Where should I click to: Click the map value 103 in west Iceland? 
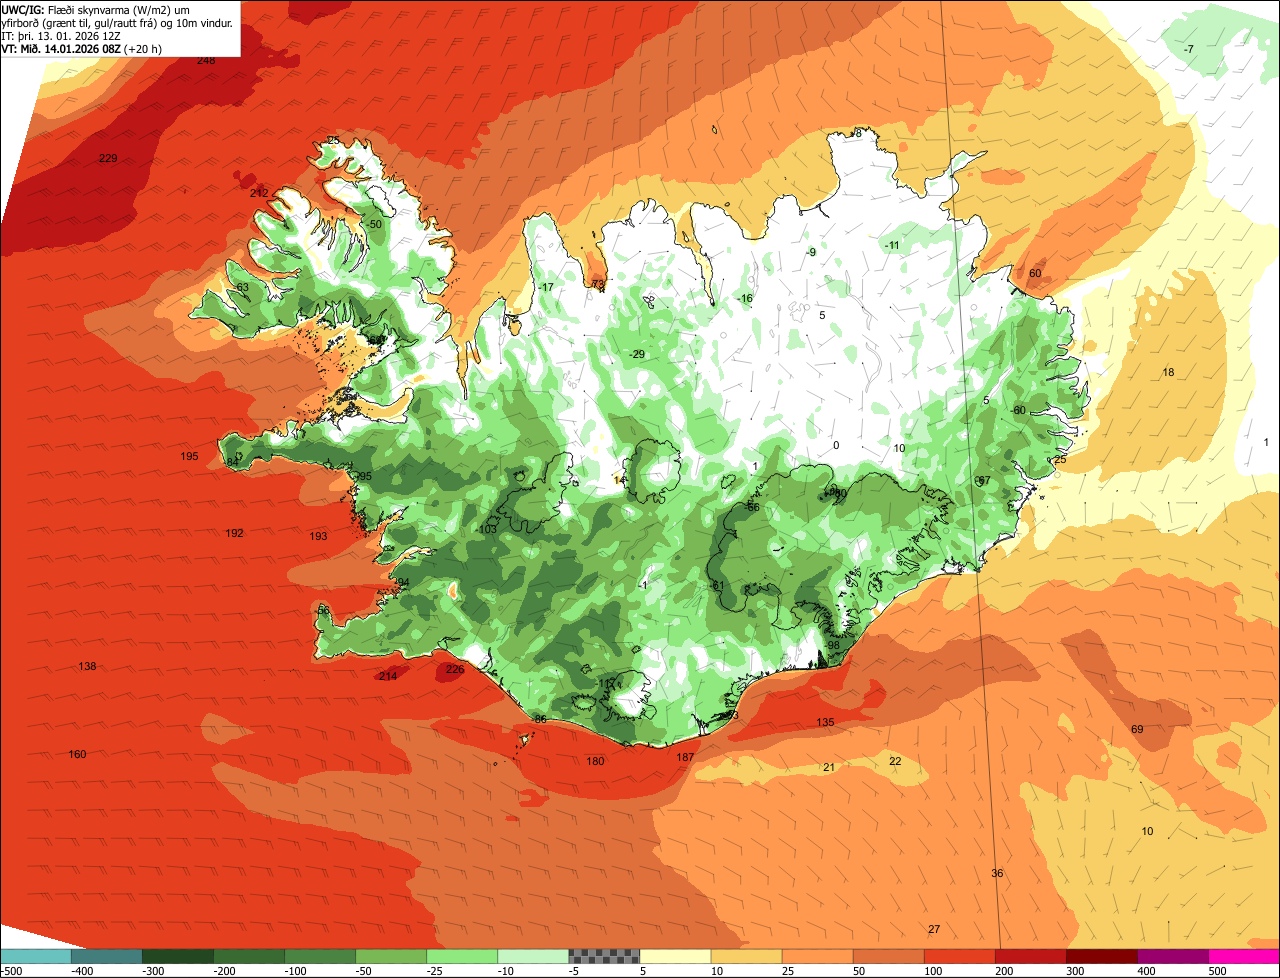(488, 529)
